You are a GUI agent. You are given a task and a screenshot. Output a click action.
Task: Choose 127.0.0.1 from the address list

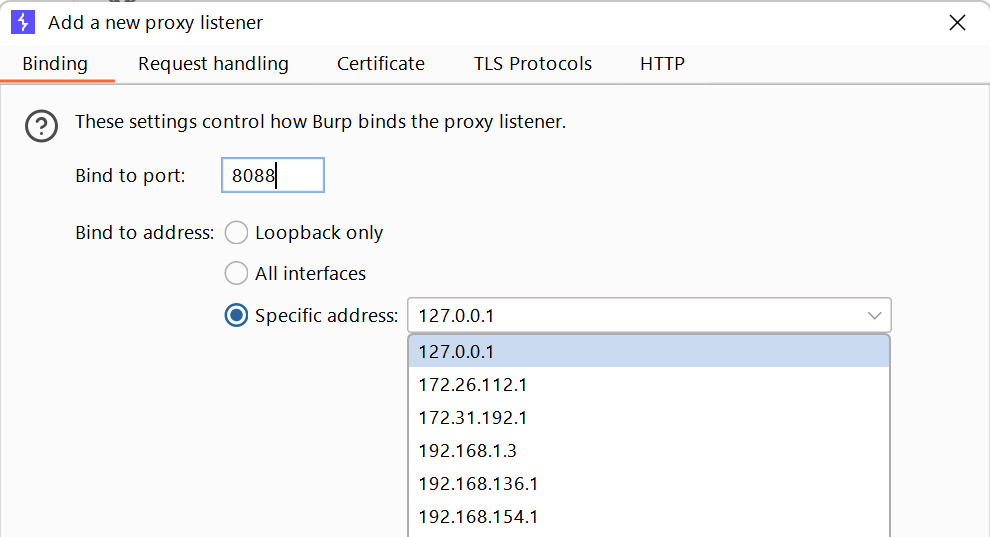pyautogui.click(x=648, y=352)
